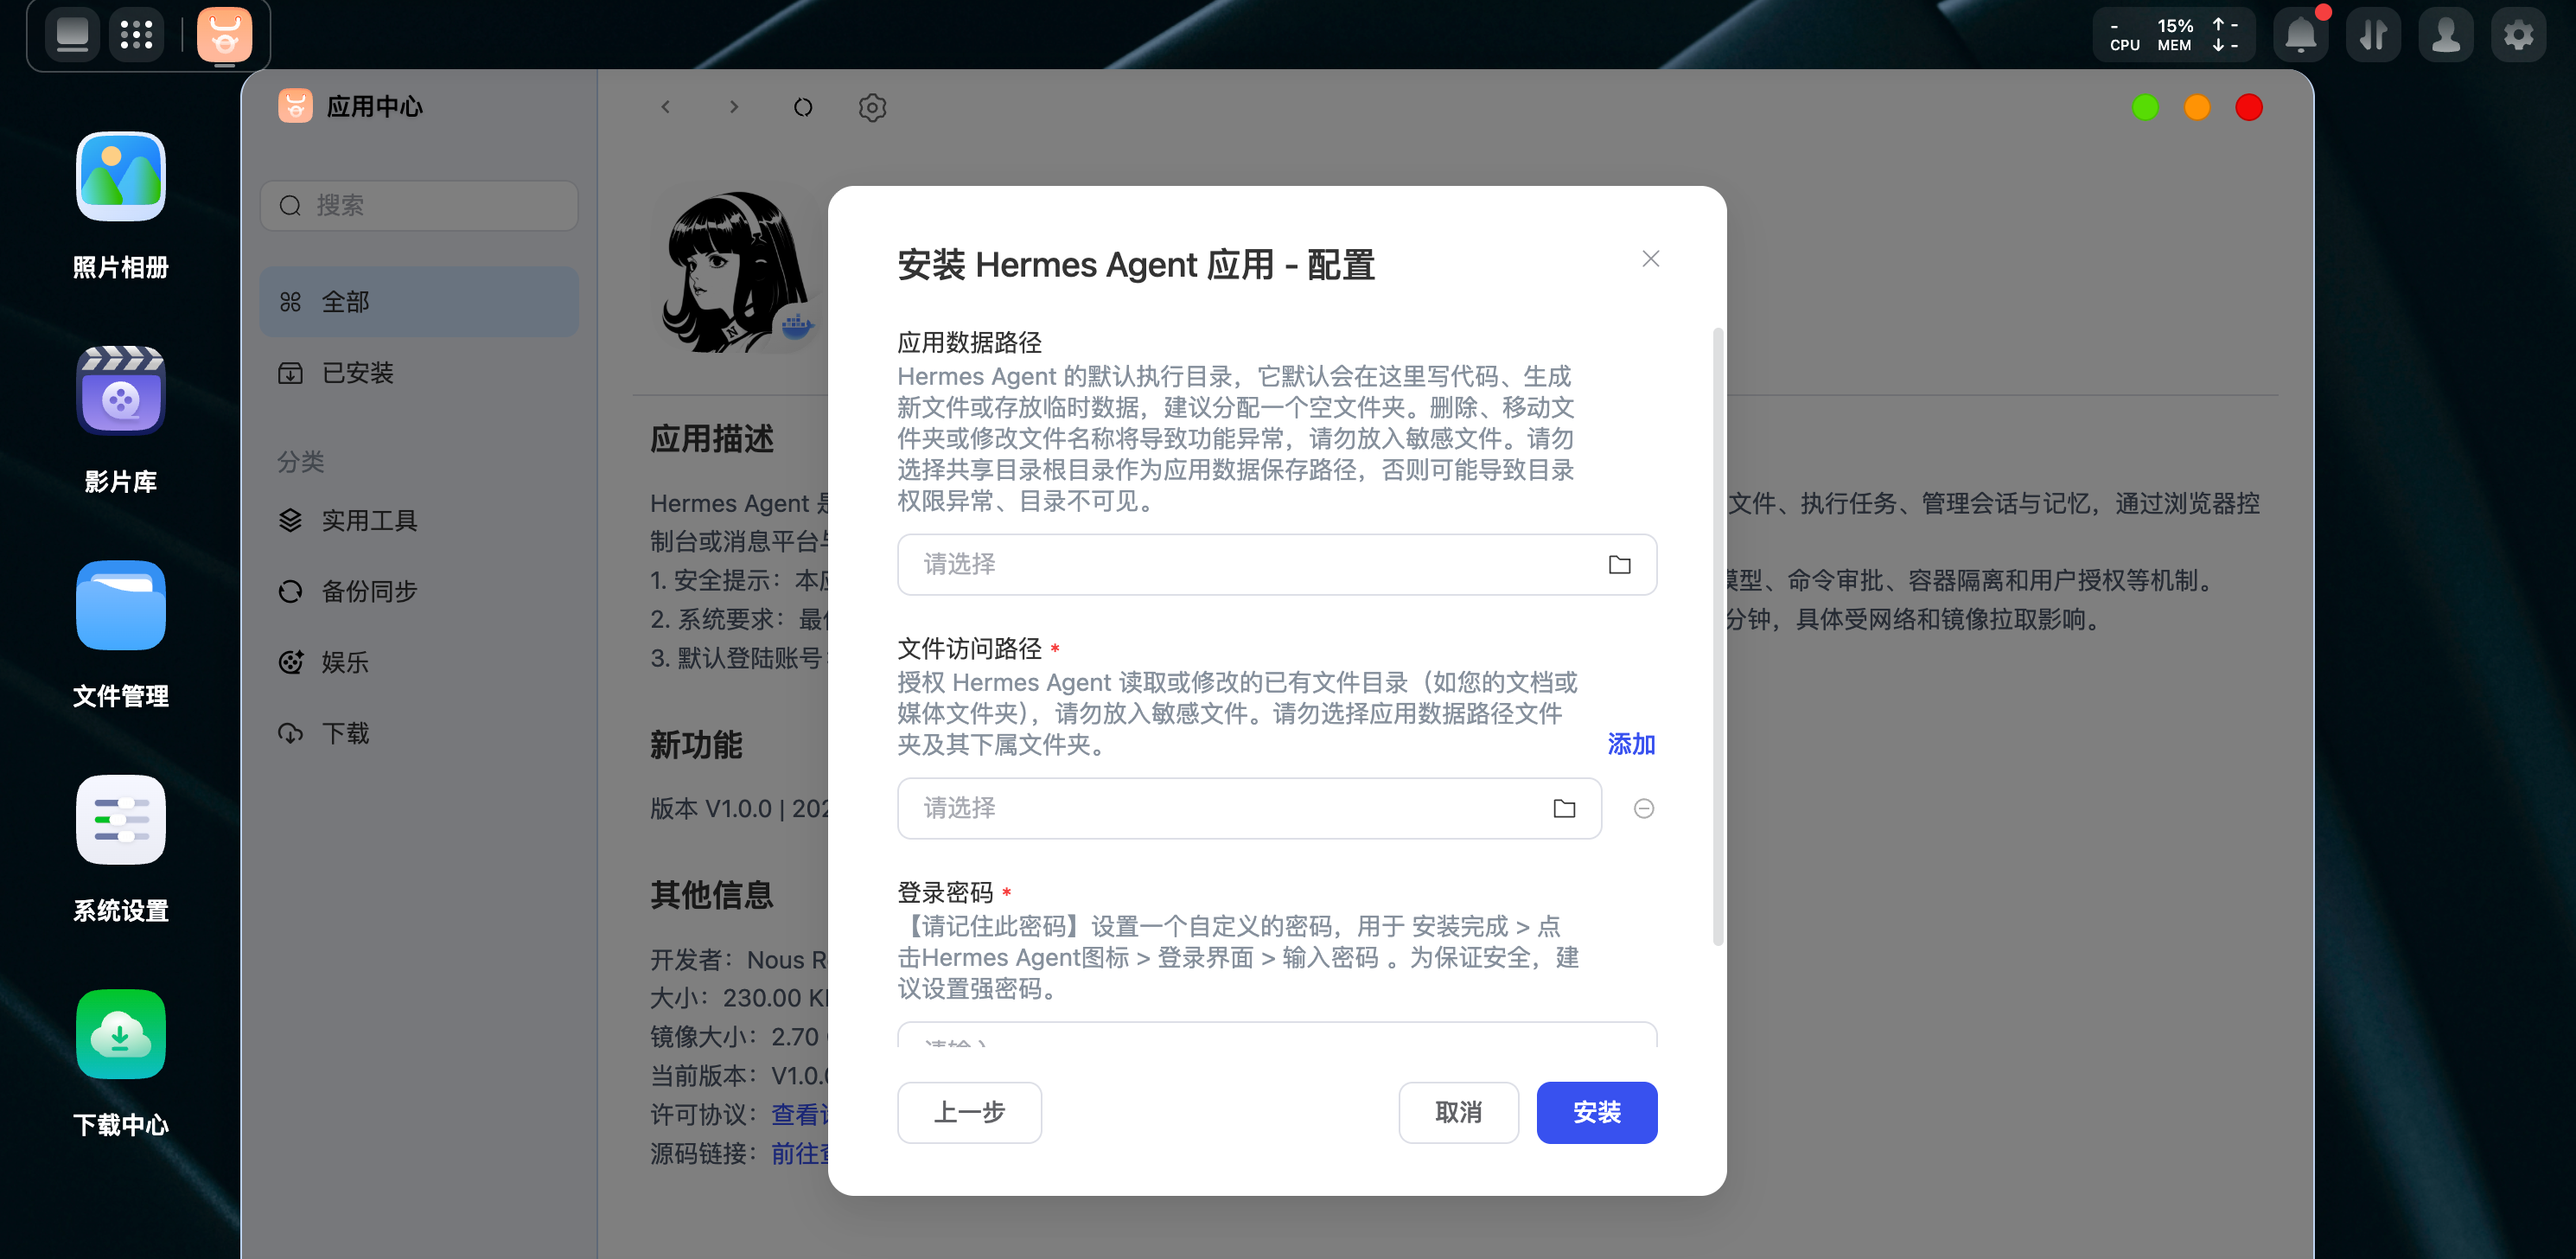This screenshot has width=2576, height=1259.
Task: Click the 应用中心 logo in sidebar
Action: 295,106
